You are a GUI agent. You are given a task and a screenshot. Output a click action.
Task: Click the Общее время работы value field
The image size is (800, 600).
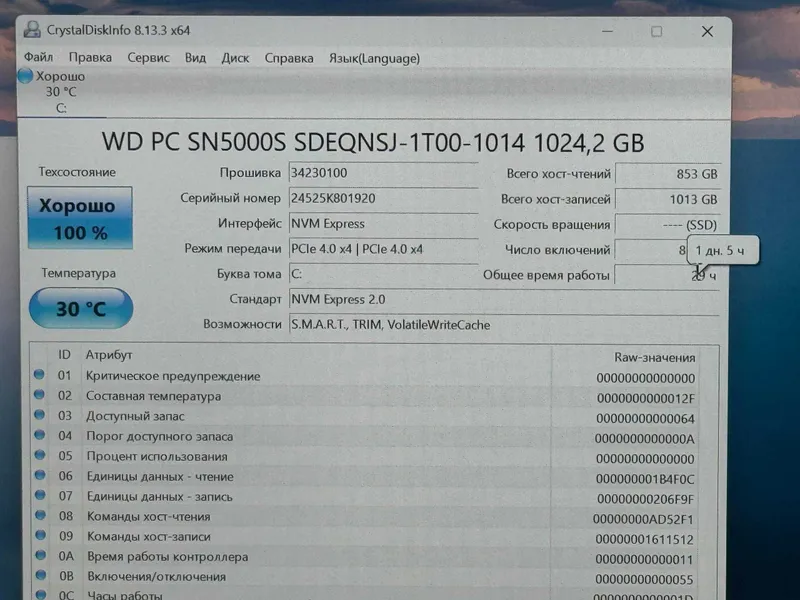668,276
